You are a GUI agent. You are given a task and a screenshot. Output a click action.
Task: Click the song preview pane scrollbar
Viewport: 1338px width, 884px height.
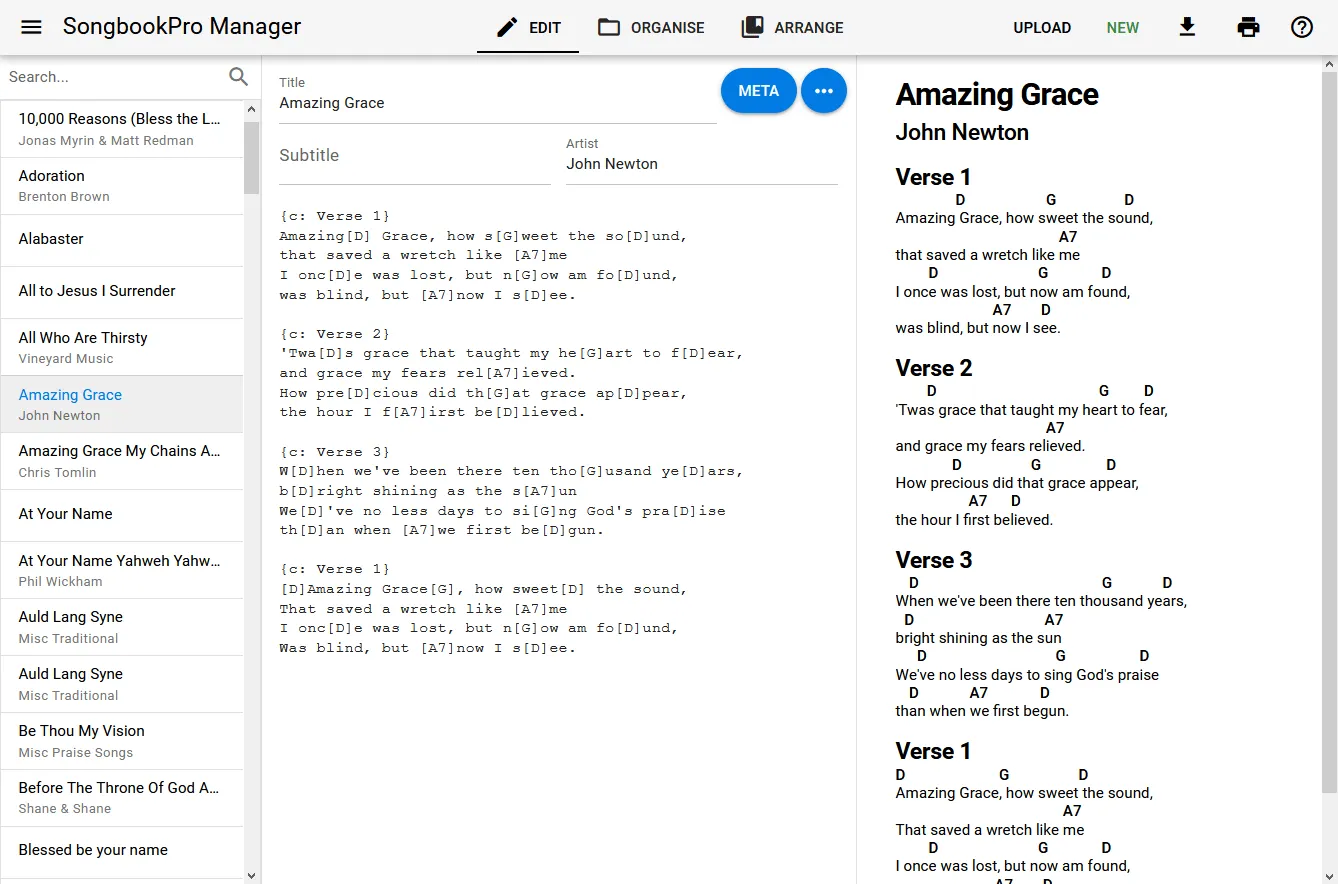pyautogui.click(x=1330, y=400)
